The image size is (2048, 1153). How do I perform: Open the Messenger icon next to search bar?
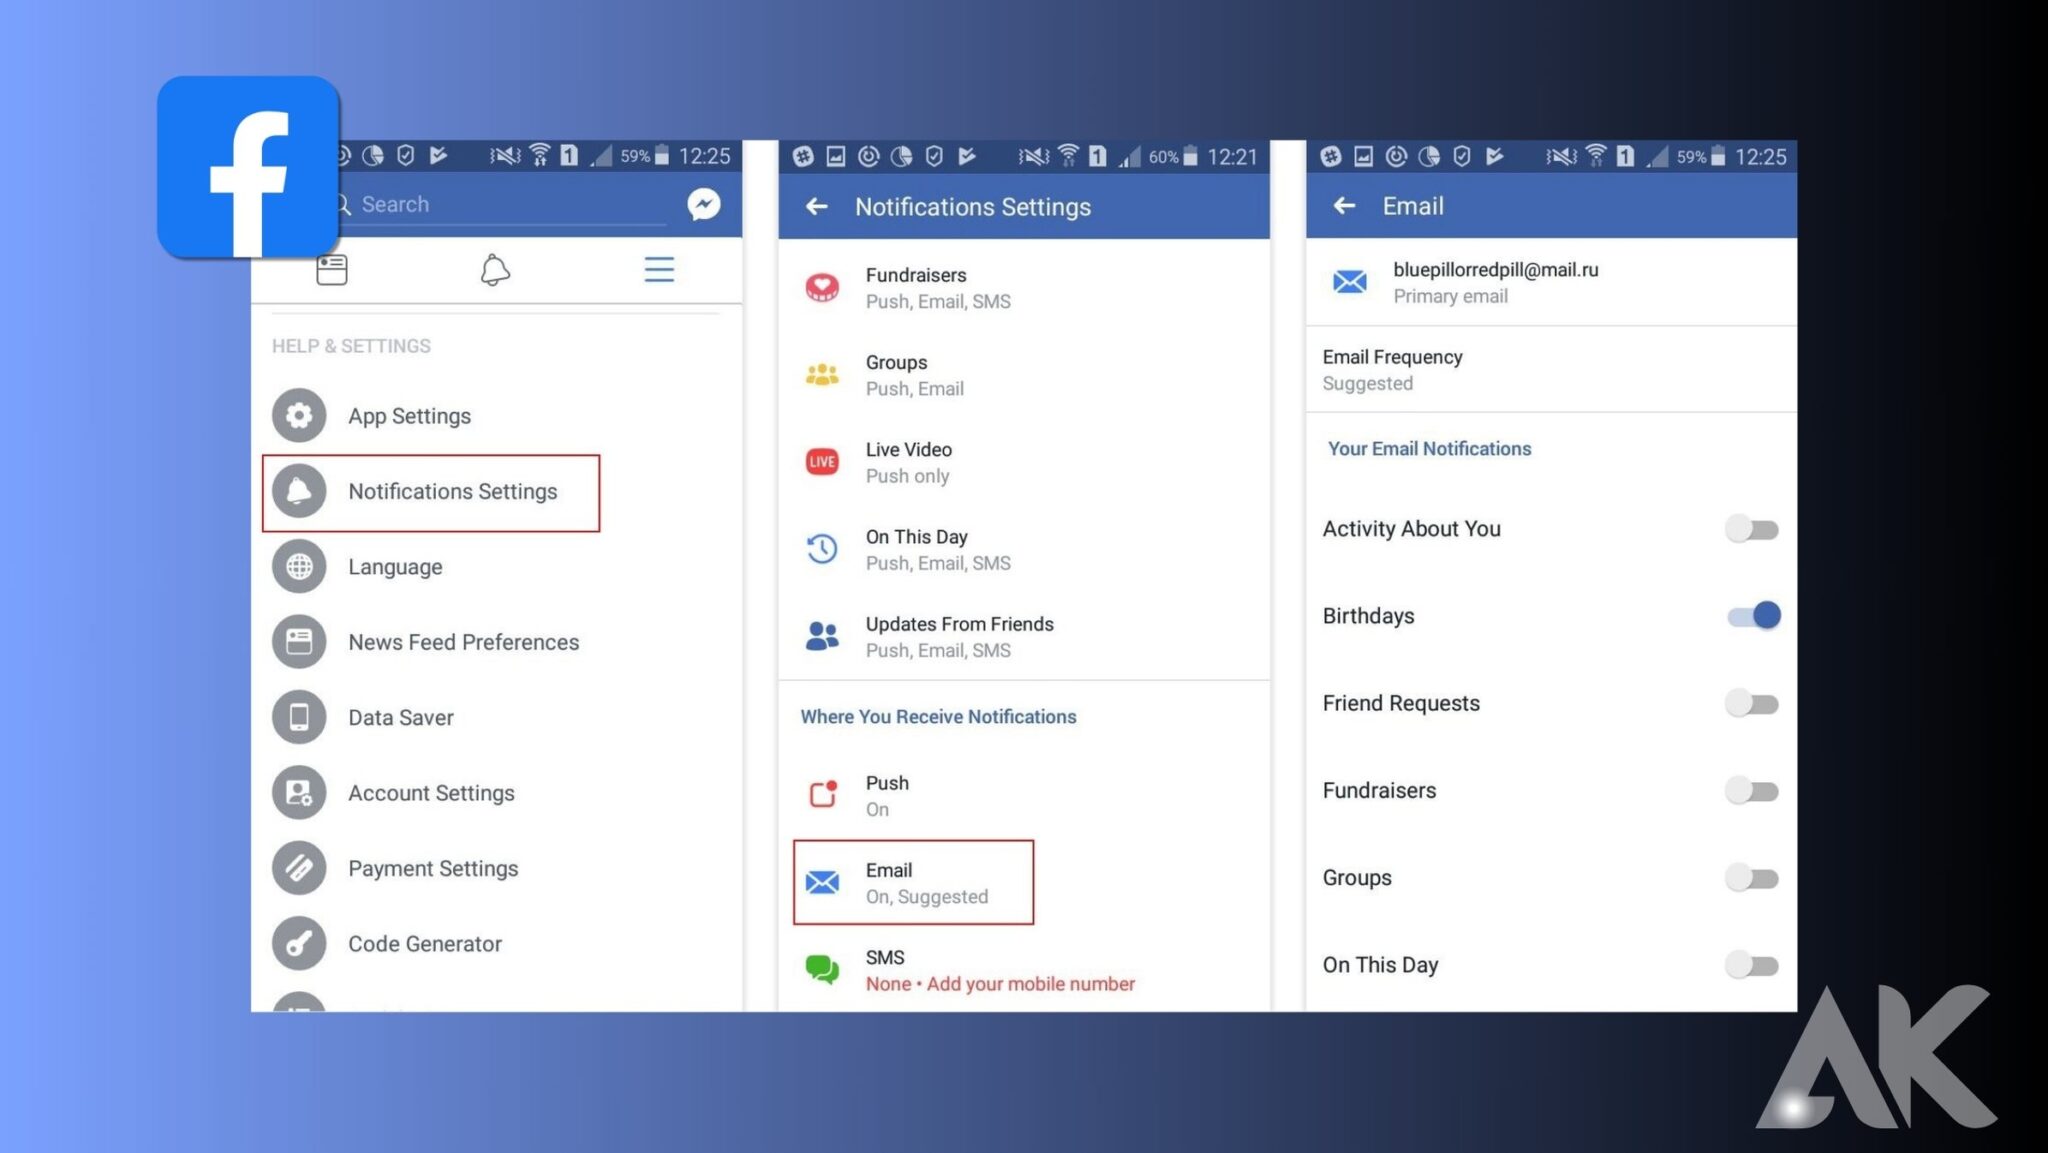(703, 204)
